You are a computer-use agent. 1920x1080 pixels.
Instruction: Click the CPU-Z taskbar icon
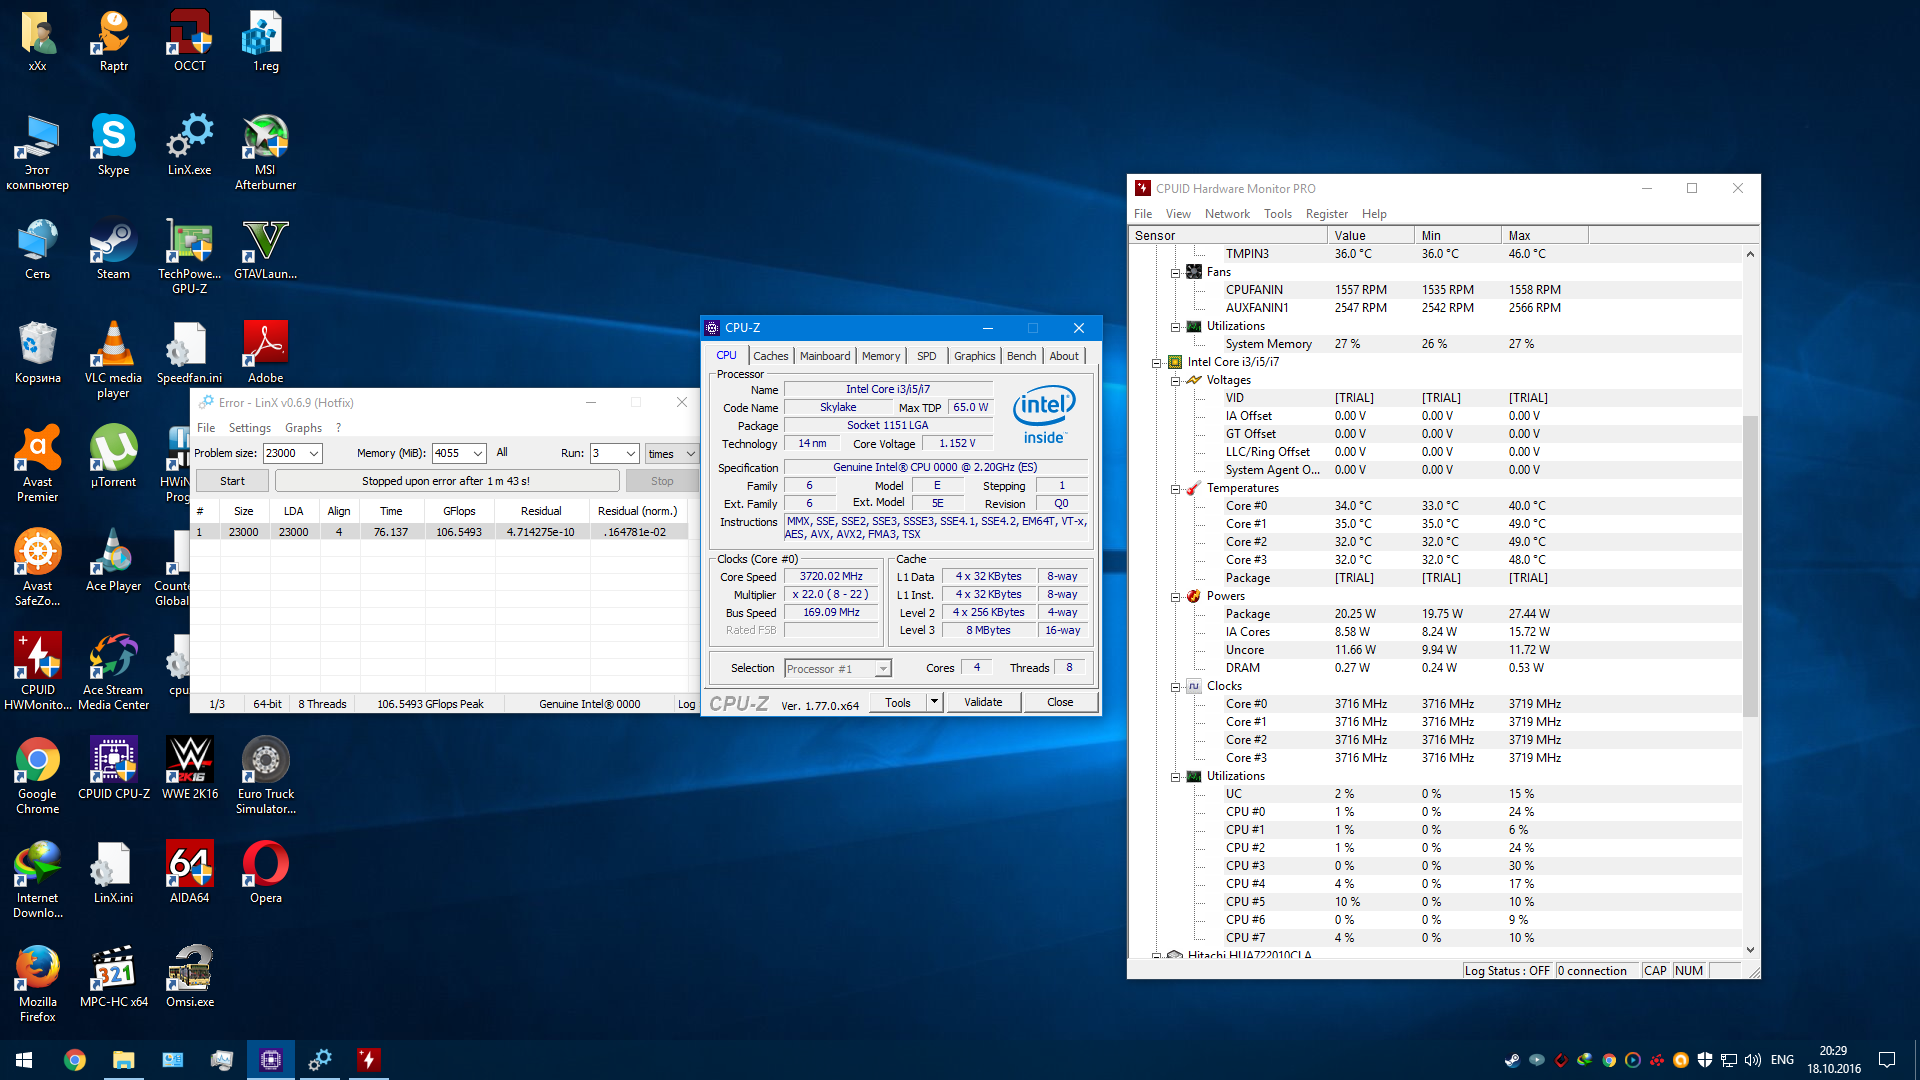[x=271, y=1060]
